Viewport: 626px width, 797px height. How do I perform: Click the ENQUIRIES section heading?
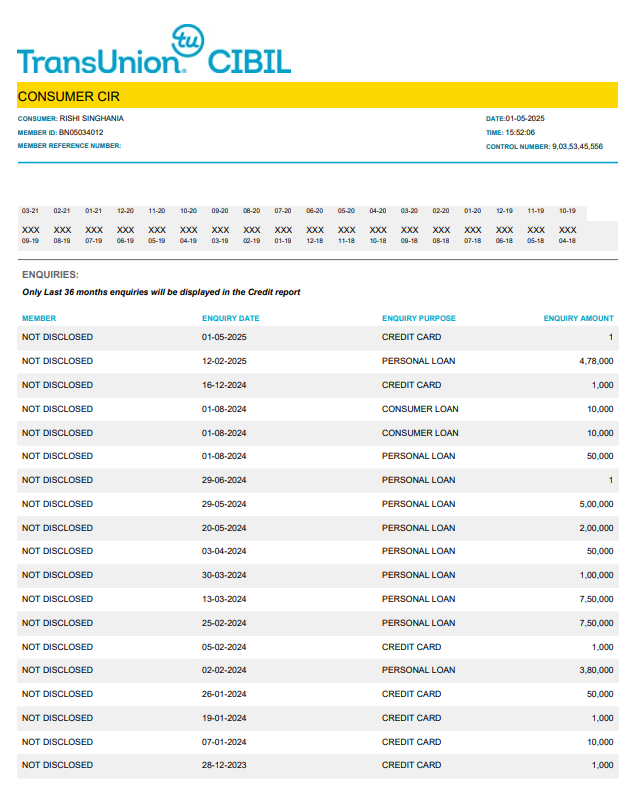[50, 274]
